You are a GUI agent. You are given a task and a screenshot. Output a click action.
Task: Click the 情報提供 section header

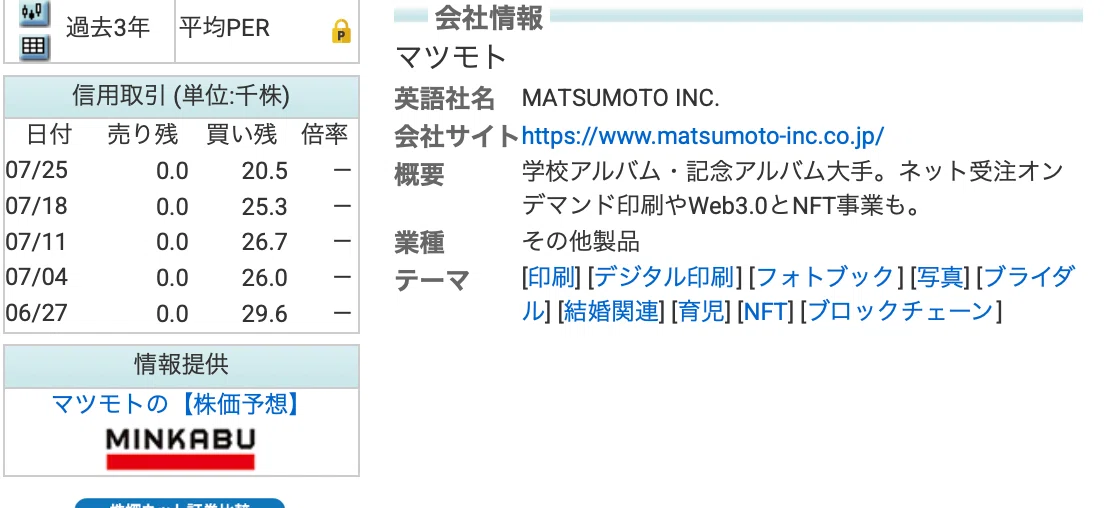pyautogui.click(x=182, y=365)
